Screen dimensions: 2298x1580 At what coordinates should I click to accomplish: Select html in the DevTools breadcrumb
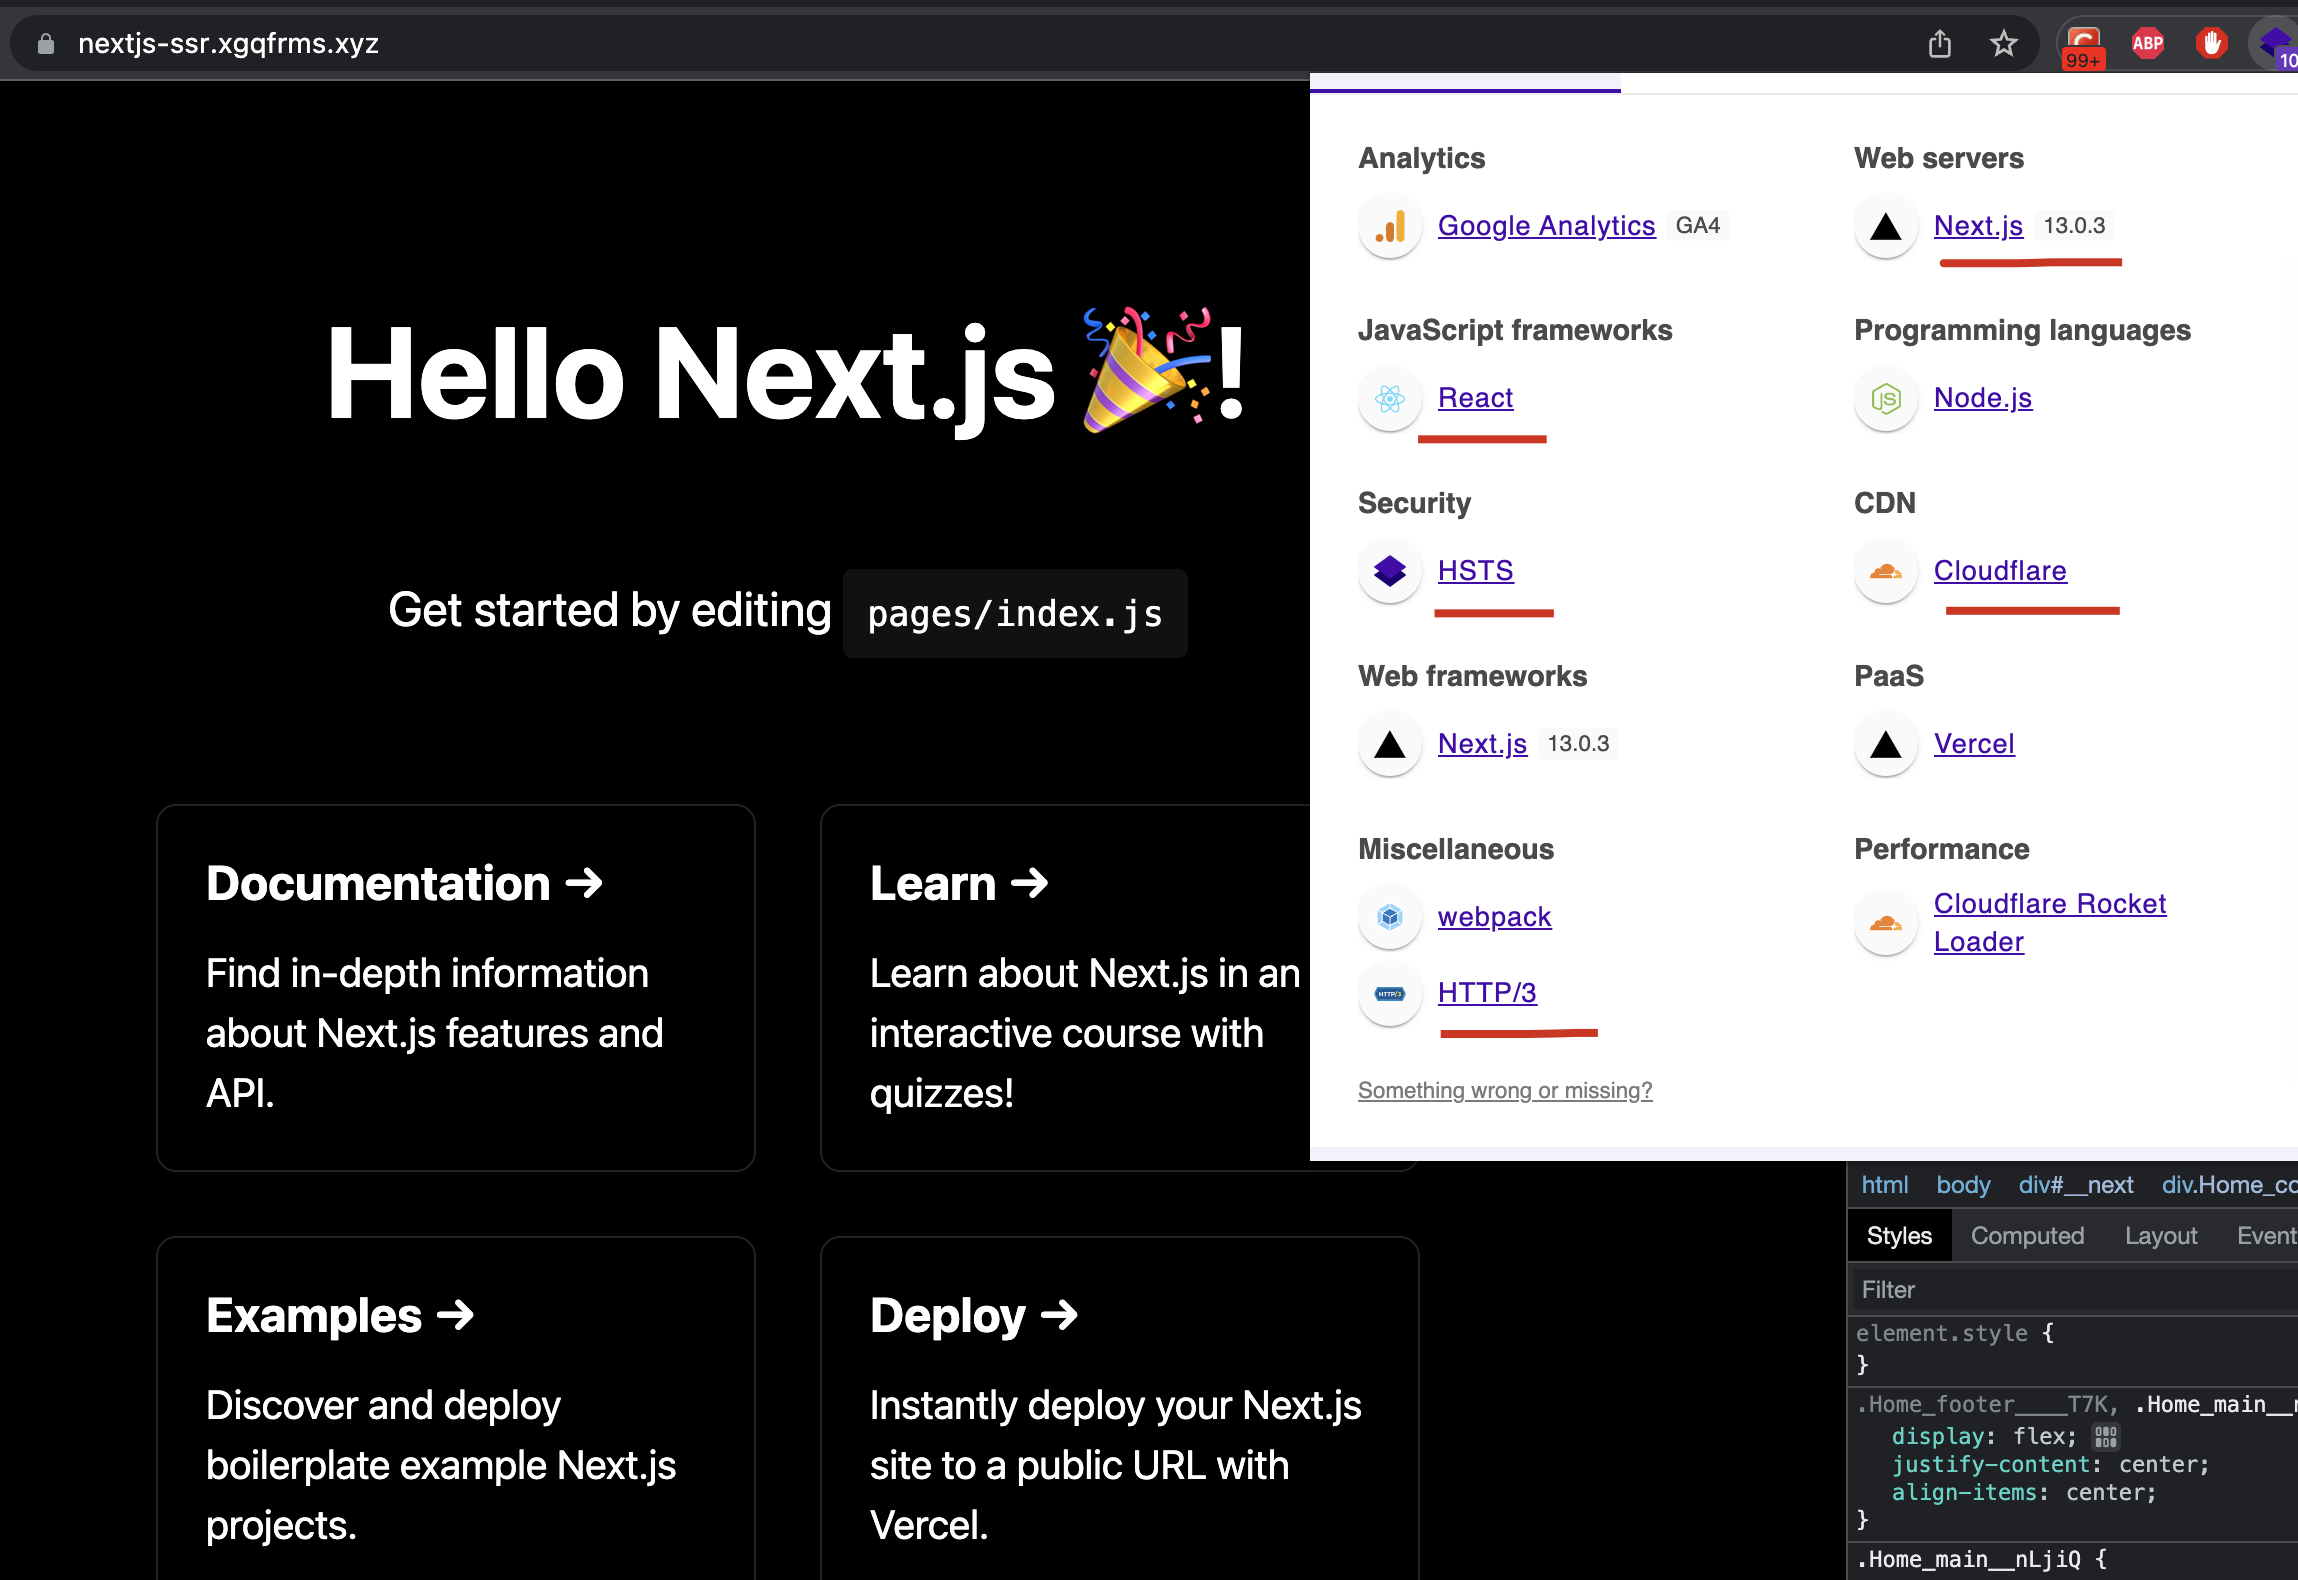[1884, 1185]
